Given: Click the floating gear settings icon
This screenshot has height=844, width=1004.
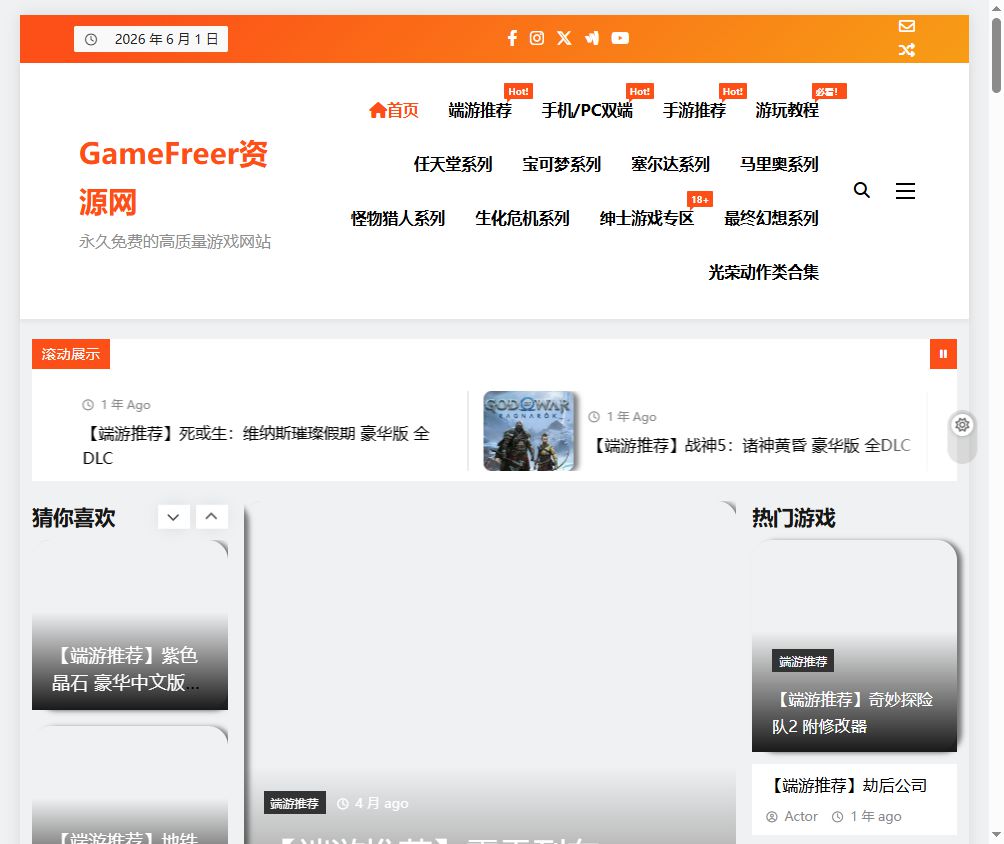Looking at the screenshot, I should [x=962, y=425].
